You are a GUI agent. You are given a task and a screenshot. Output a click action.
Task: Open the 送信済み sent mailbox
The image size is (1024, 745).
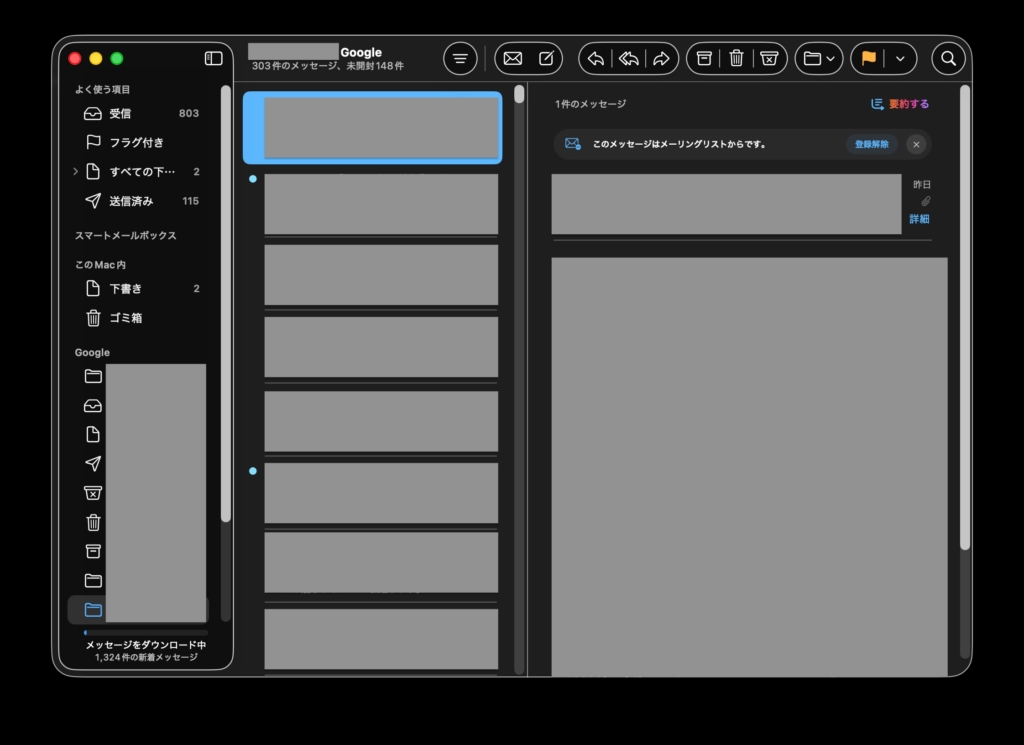[131, 201]
